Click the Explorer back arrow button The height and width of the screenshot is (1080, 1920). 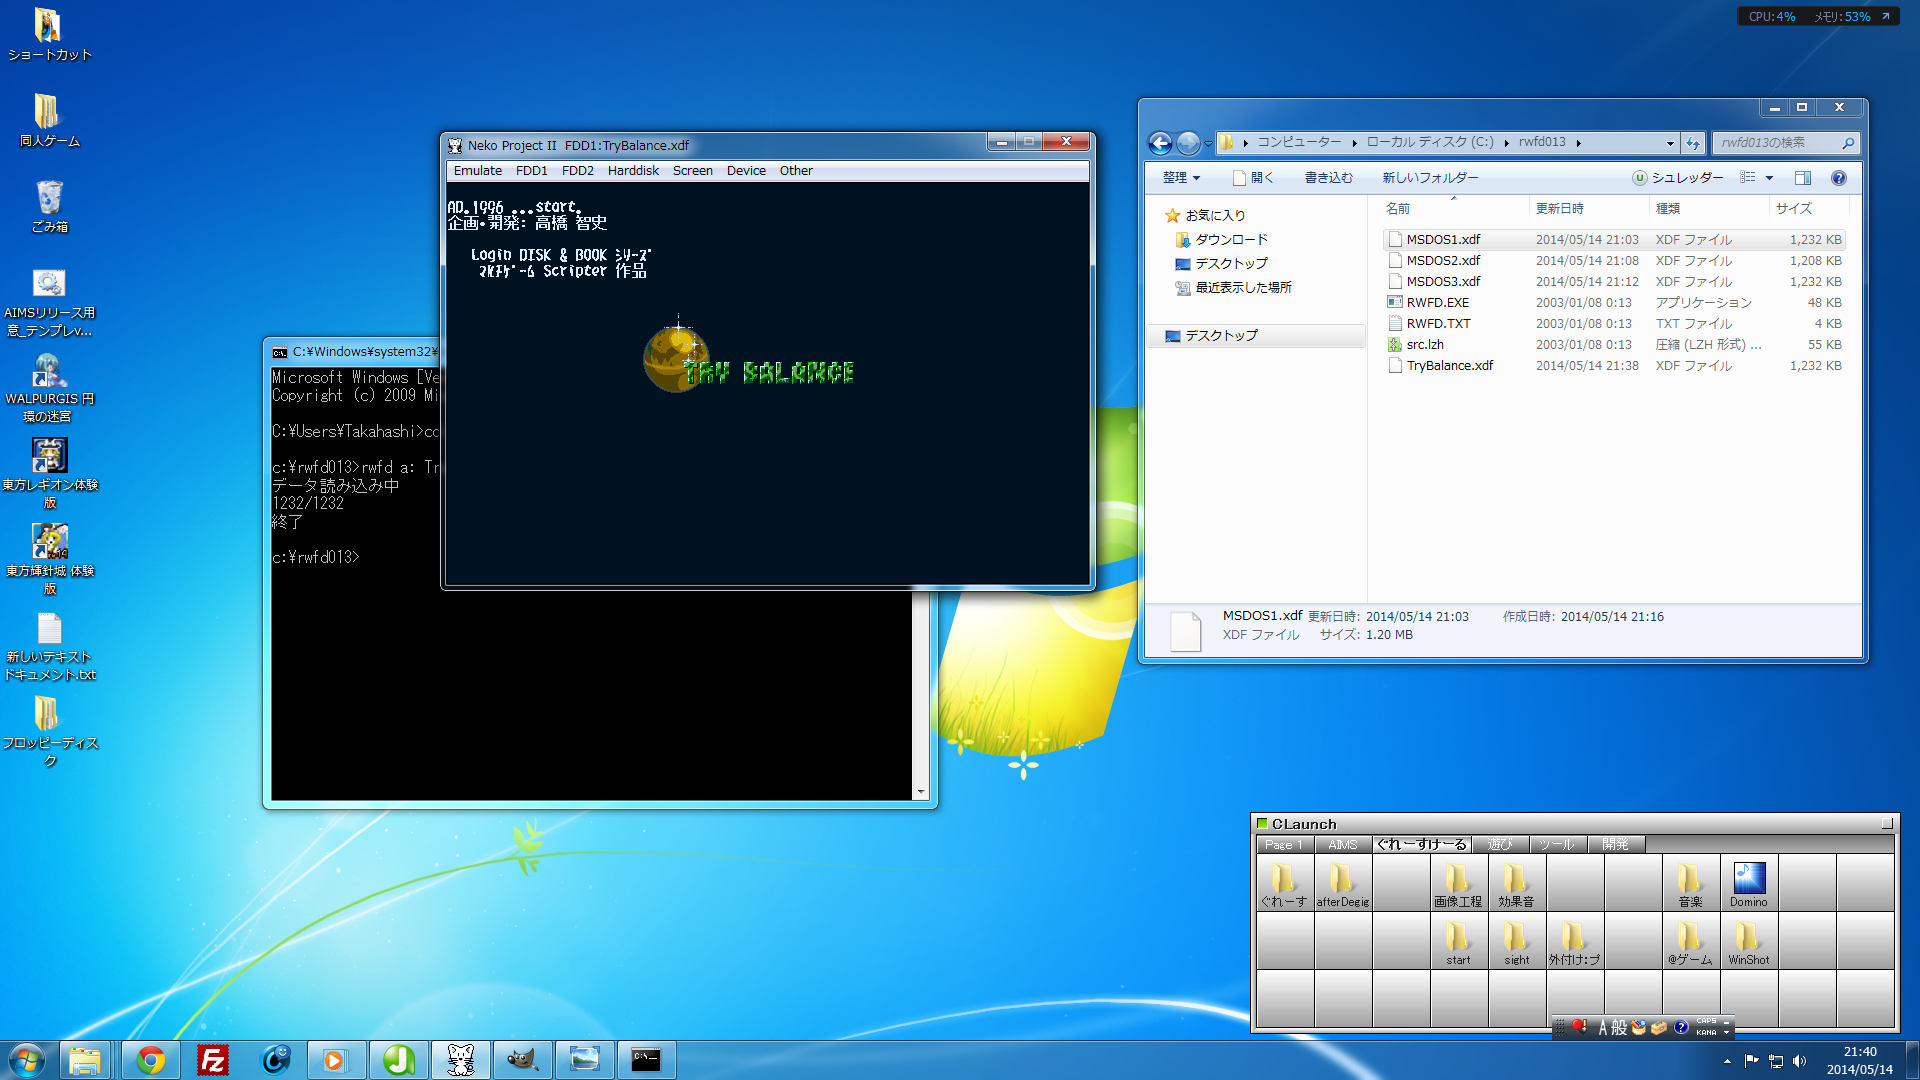coord(1160,143)
